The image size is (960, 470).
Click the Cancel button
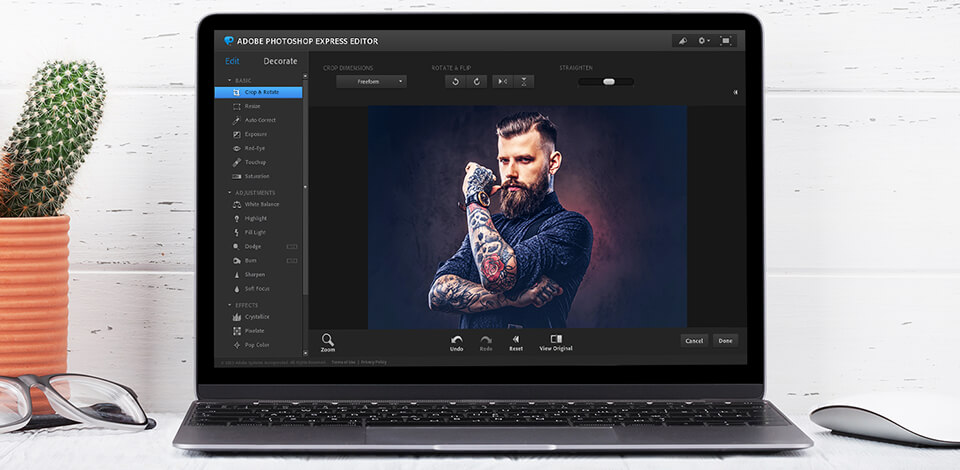click(694, 341)
